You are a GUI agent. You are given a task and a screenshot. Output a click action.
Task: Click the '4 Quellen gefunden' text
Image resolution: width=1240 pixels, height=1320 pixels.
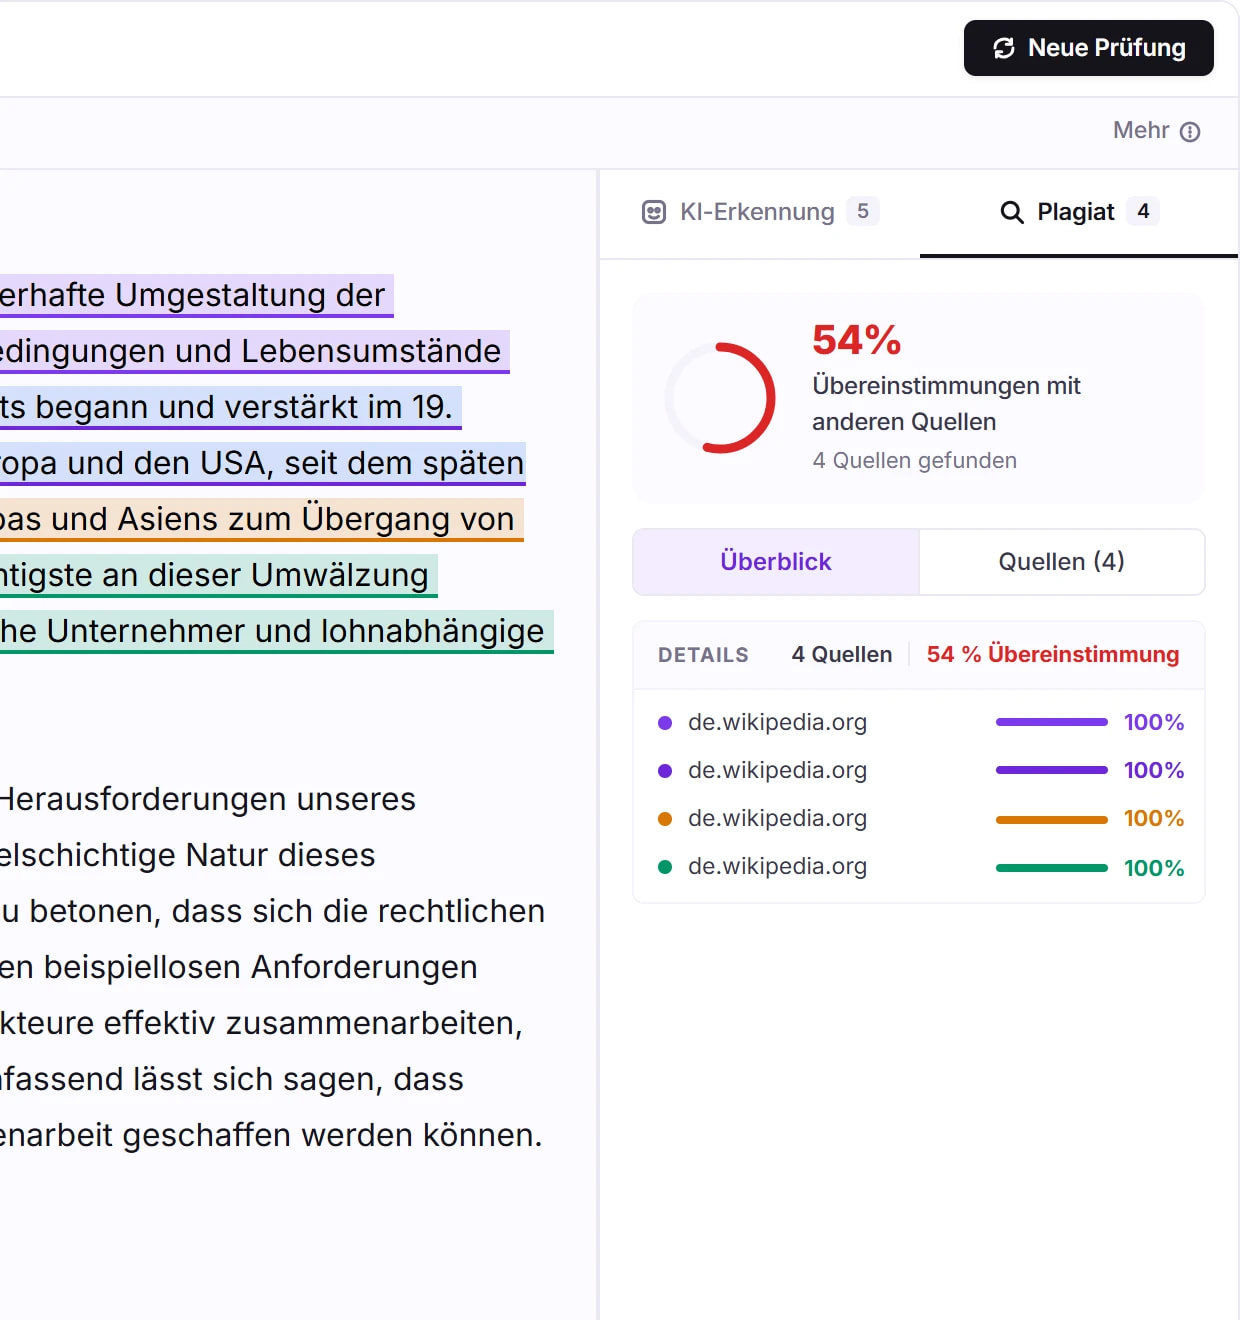coord(915,460)
